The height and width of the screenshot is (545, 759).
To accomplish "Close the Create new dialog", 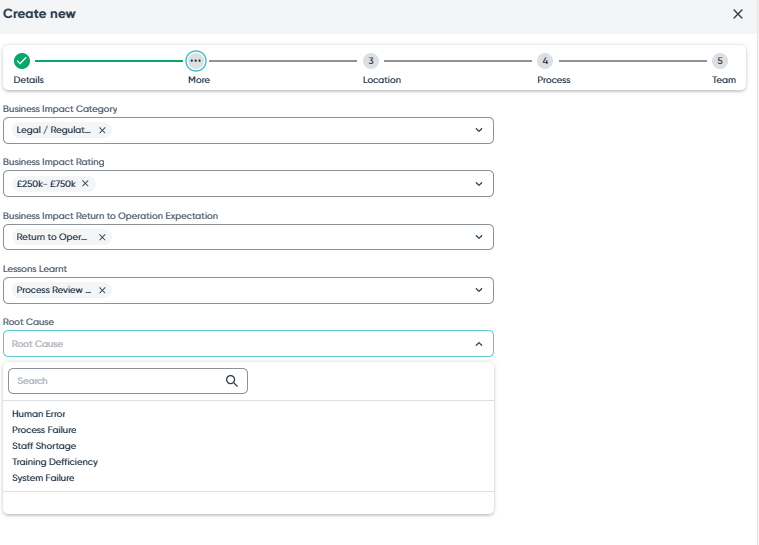I will [738, 14].
